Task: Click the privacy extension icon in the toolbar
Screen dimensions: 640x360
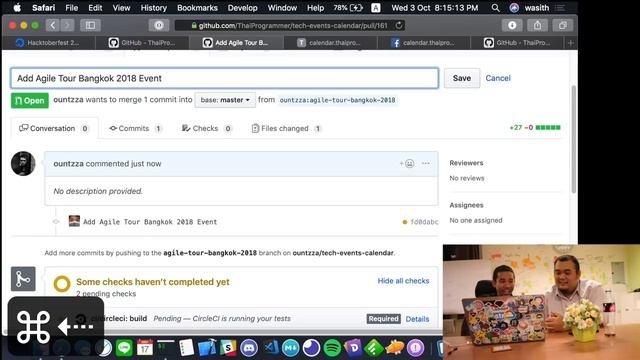Action: pyautogui.click(x=159, y=25)
